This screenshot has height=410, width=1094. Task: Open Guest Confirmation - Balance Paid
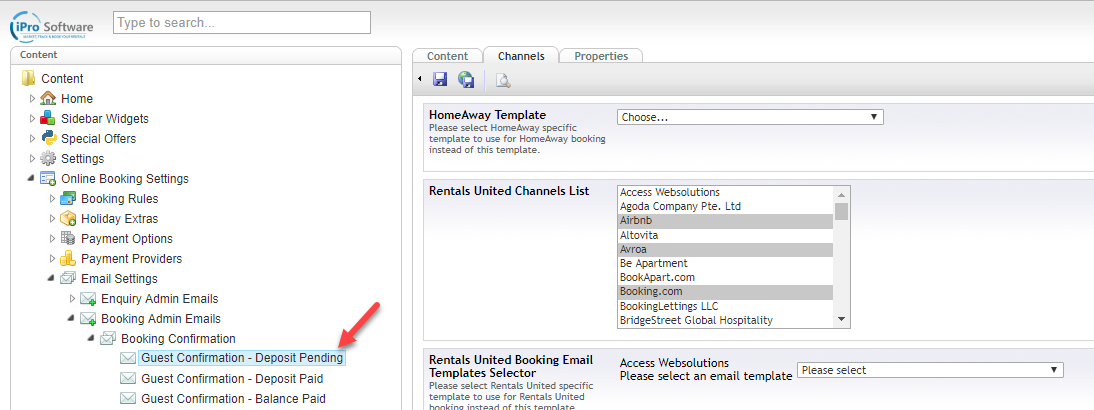233,399
